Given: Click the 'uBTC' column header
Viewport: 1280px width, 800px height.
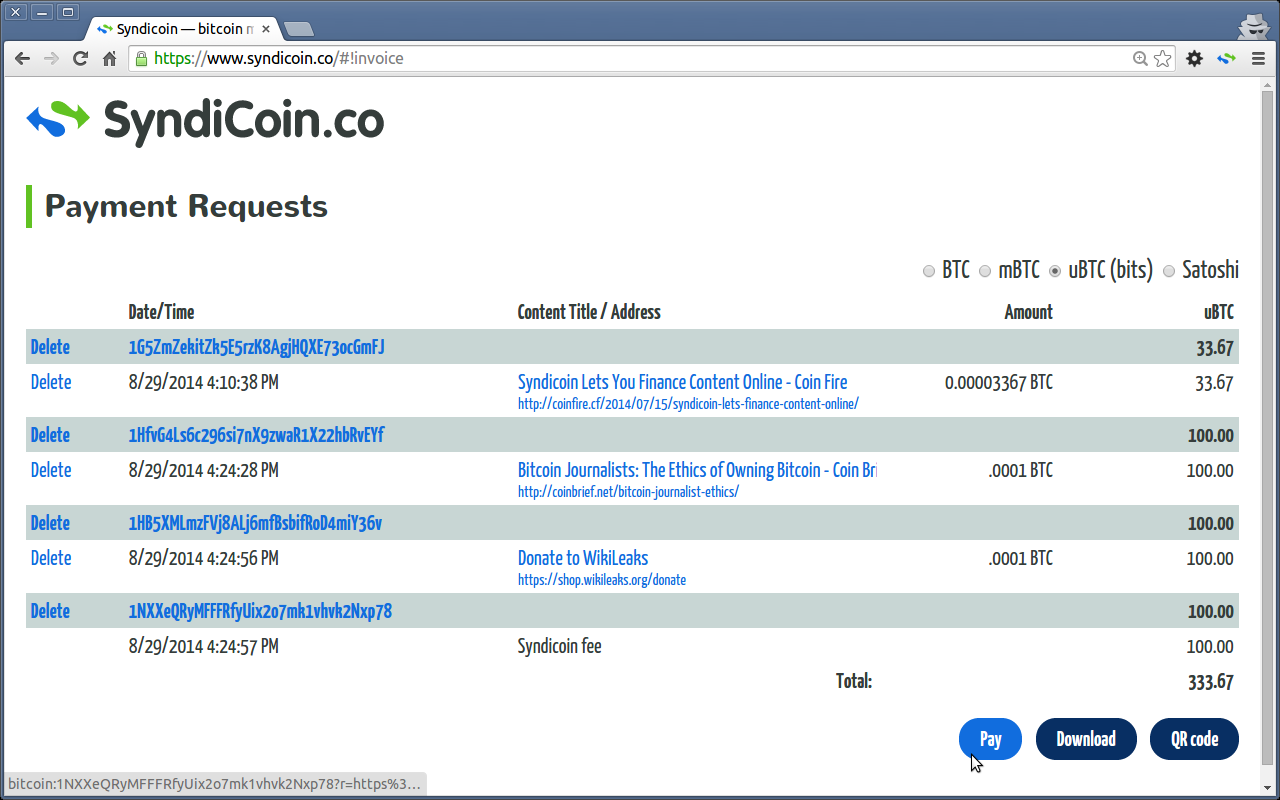Looking at the screenshot, I should [x=1219, y=312].
